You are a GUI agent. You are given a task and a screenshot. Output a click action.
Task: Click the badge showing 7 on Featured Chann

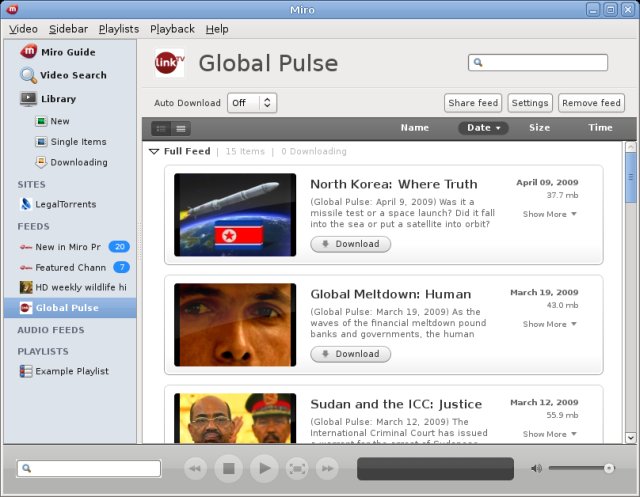(x=121, y=267)
